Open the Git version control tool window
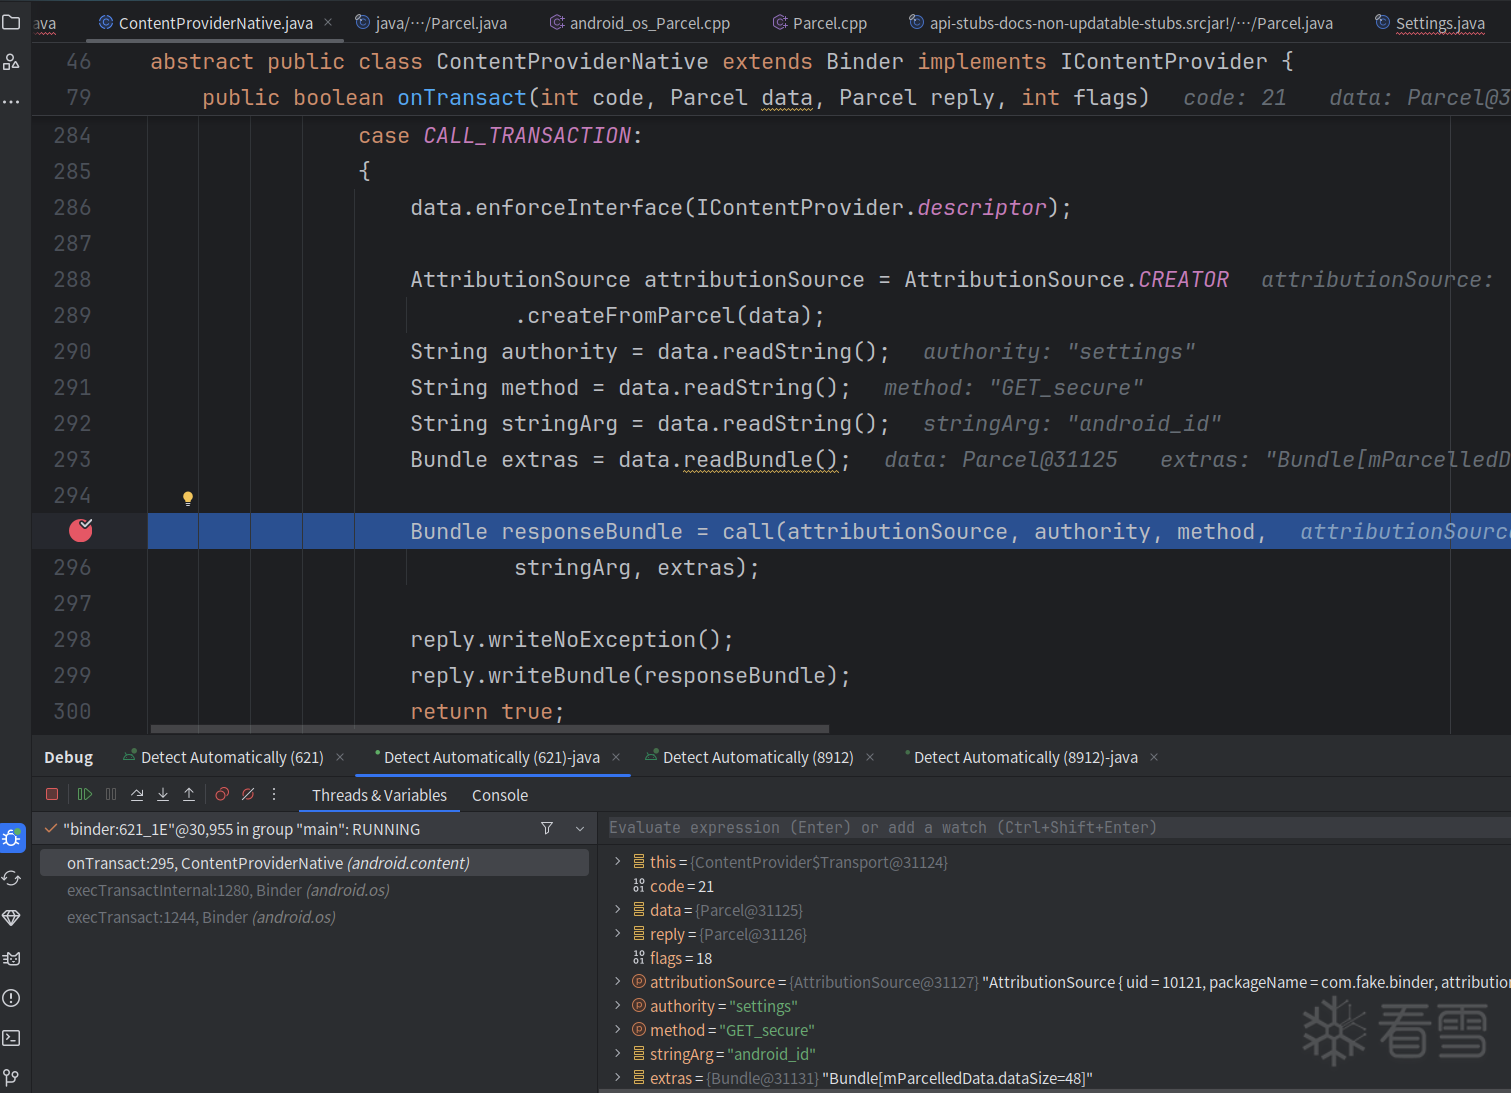This screenshot has height=1093, width=1511. [12, 1077]
